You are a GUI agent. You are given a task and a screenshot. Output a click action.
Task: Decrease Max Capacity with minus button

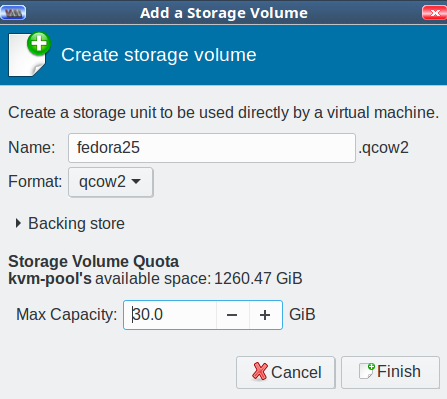pos(232,315)
